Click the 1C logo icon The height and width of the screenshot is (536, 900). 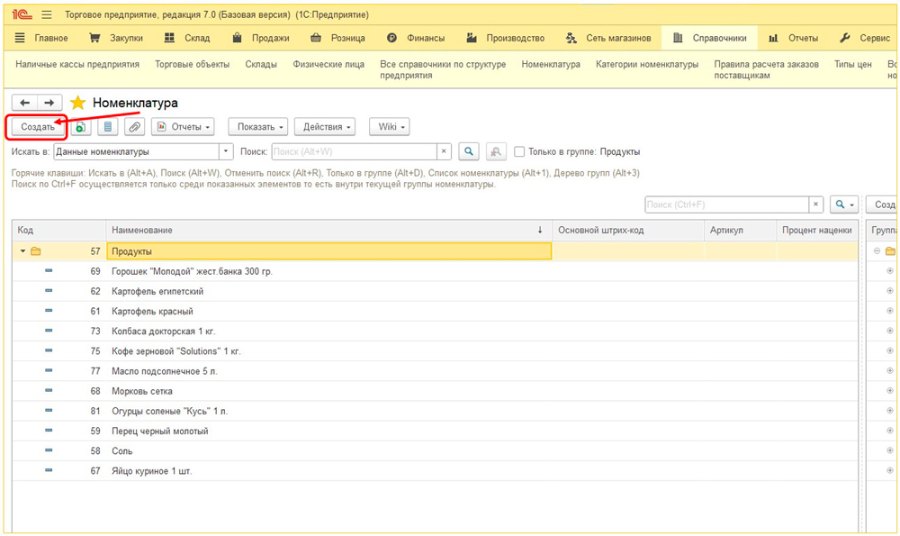click(x=22, y=14)
